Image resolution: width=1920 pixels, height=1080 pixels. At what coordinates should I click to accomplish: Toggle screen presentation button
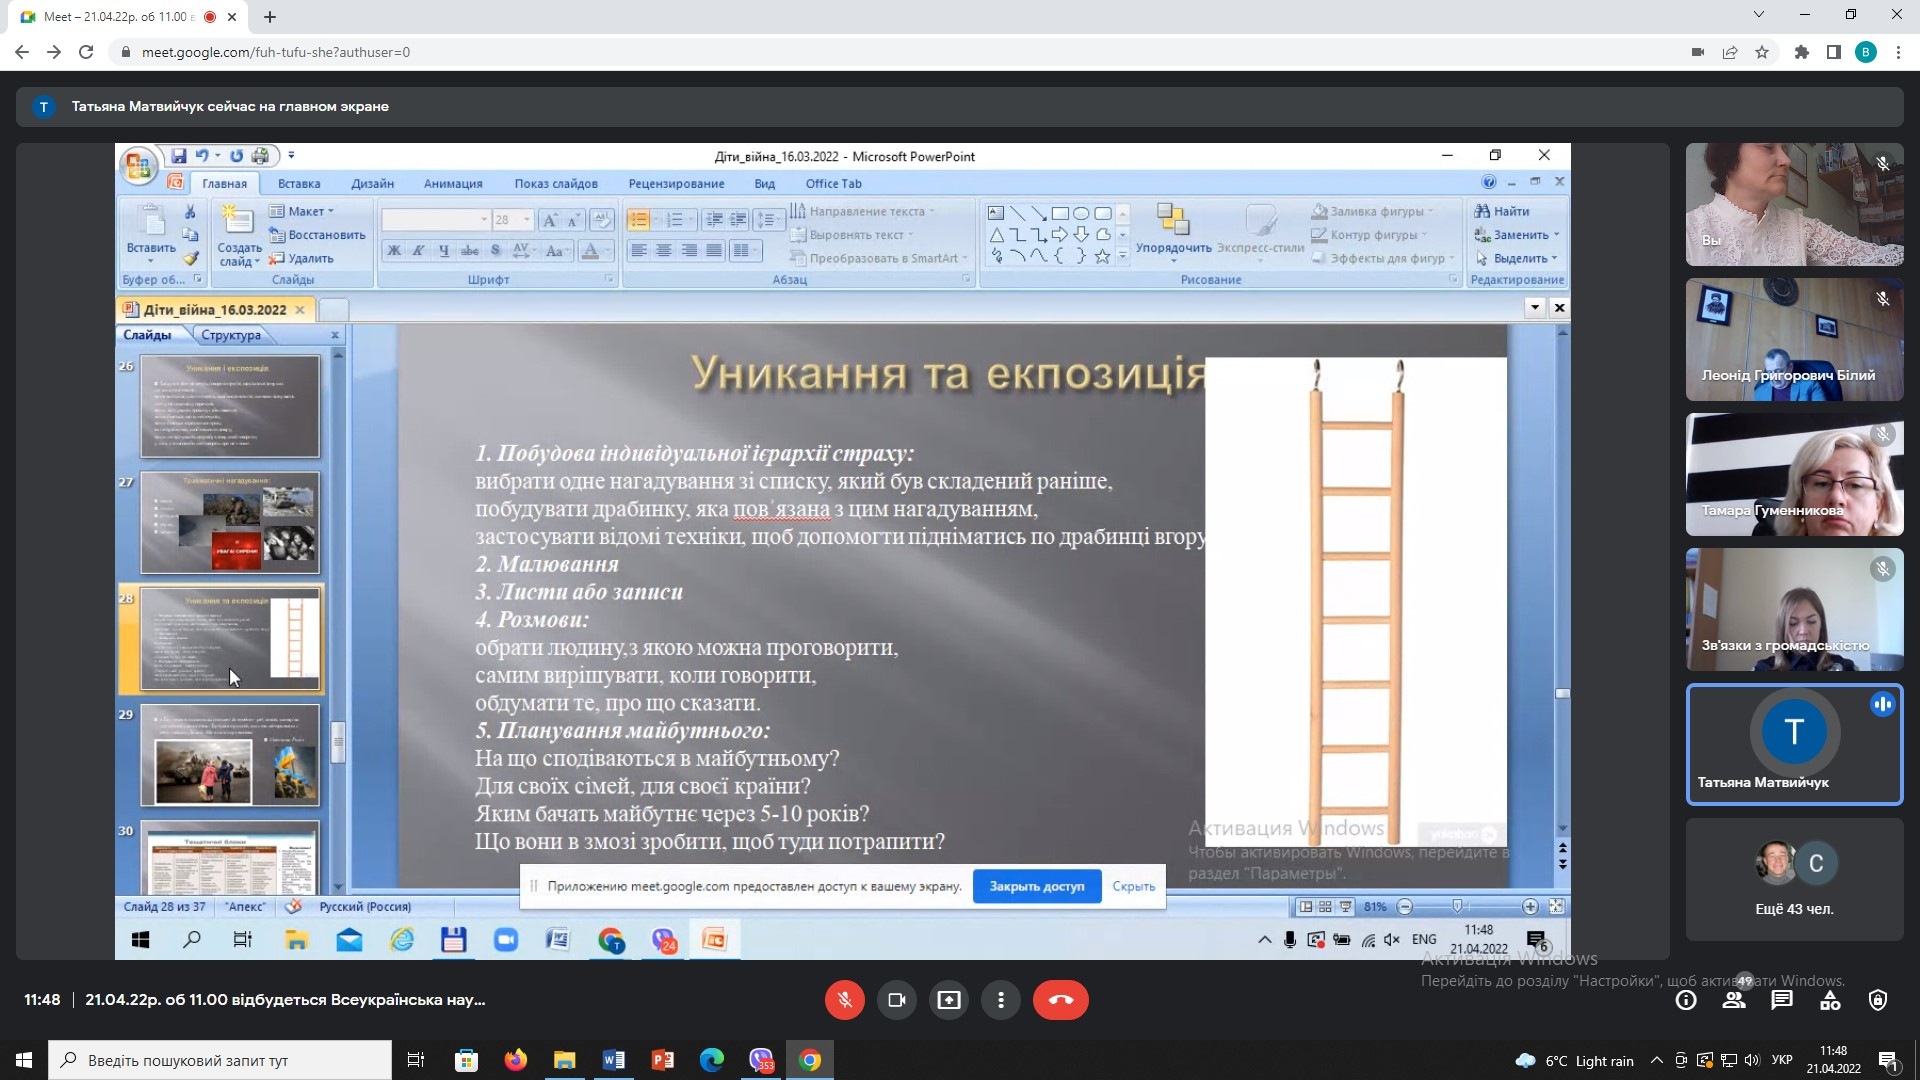coord(949,1000)
